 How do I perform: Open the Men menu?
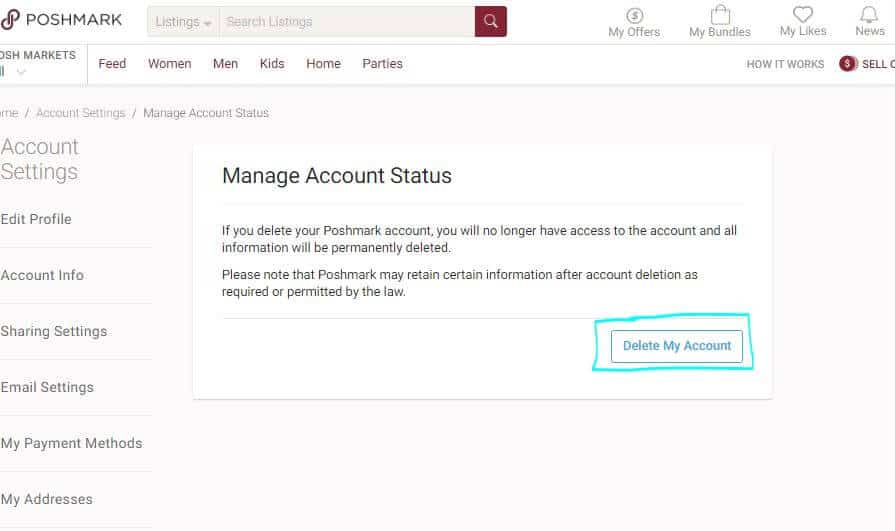click(225, 64)
